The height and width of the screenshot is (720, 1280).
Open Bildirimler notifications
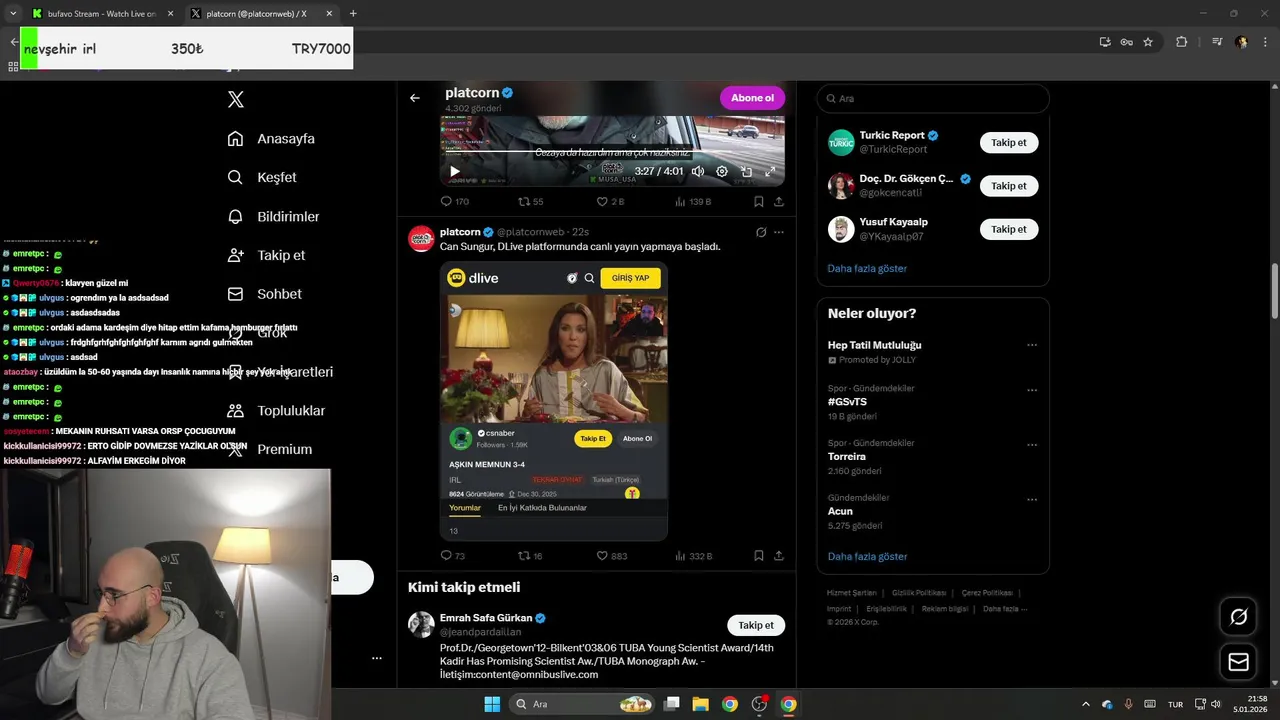point(273,216)
